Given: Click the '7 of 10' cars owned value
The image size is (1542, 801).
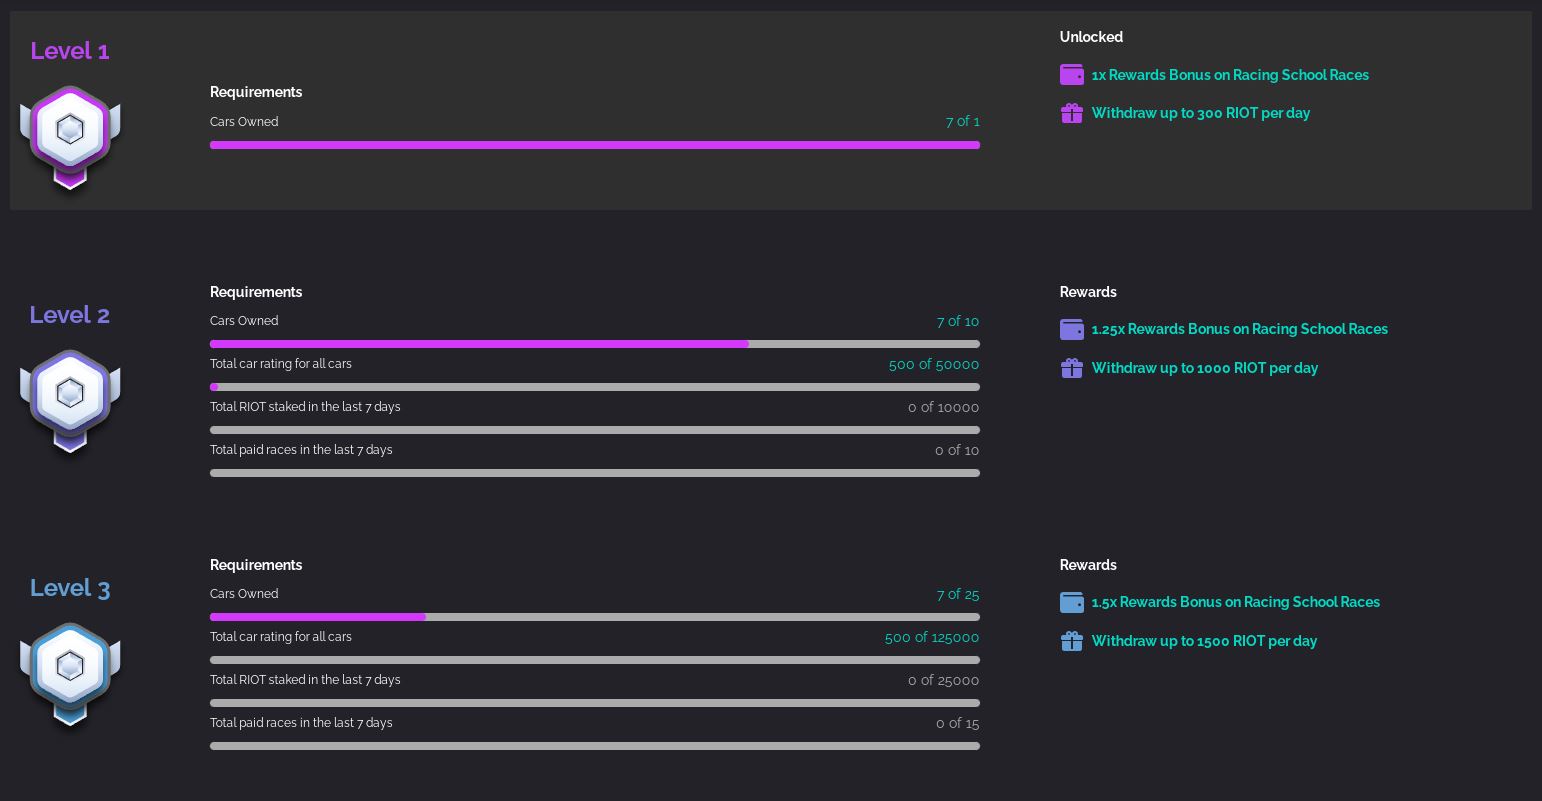Looking at the screenshot, I should (x=958, y=321).
